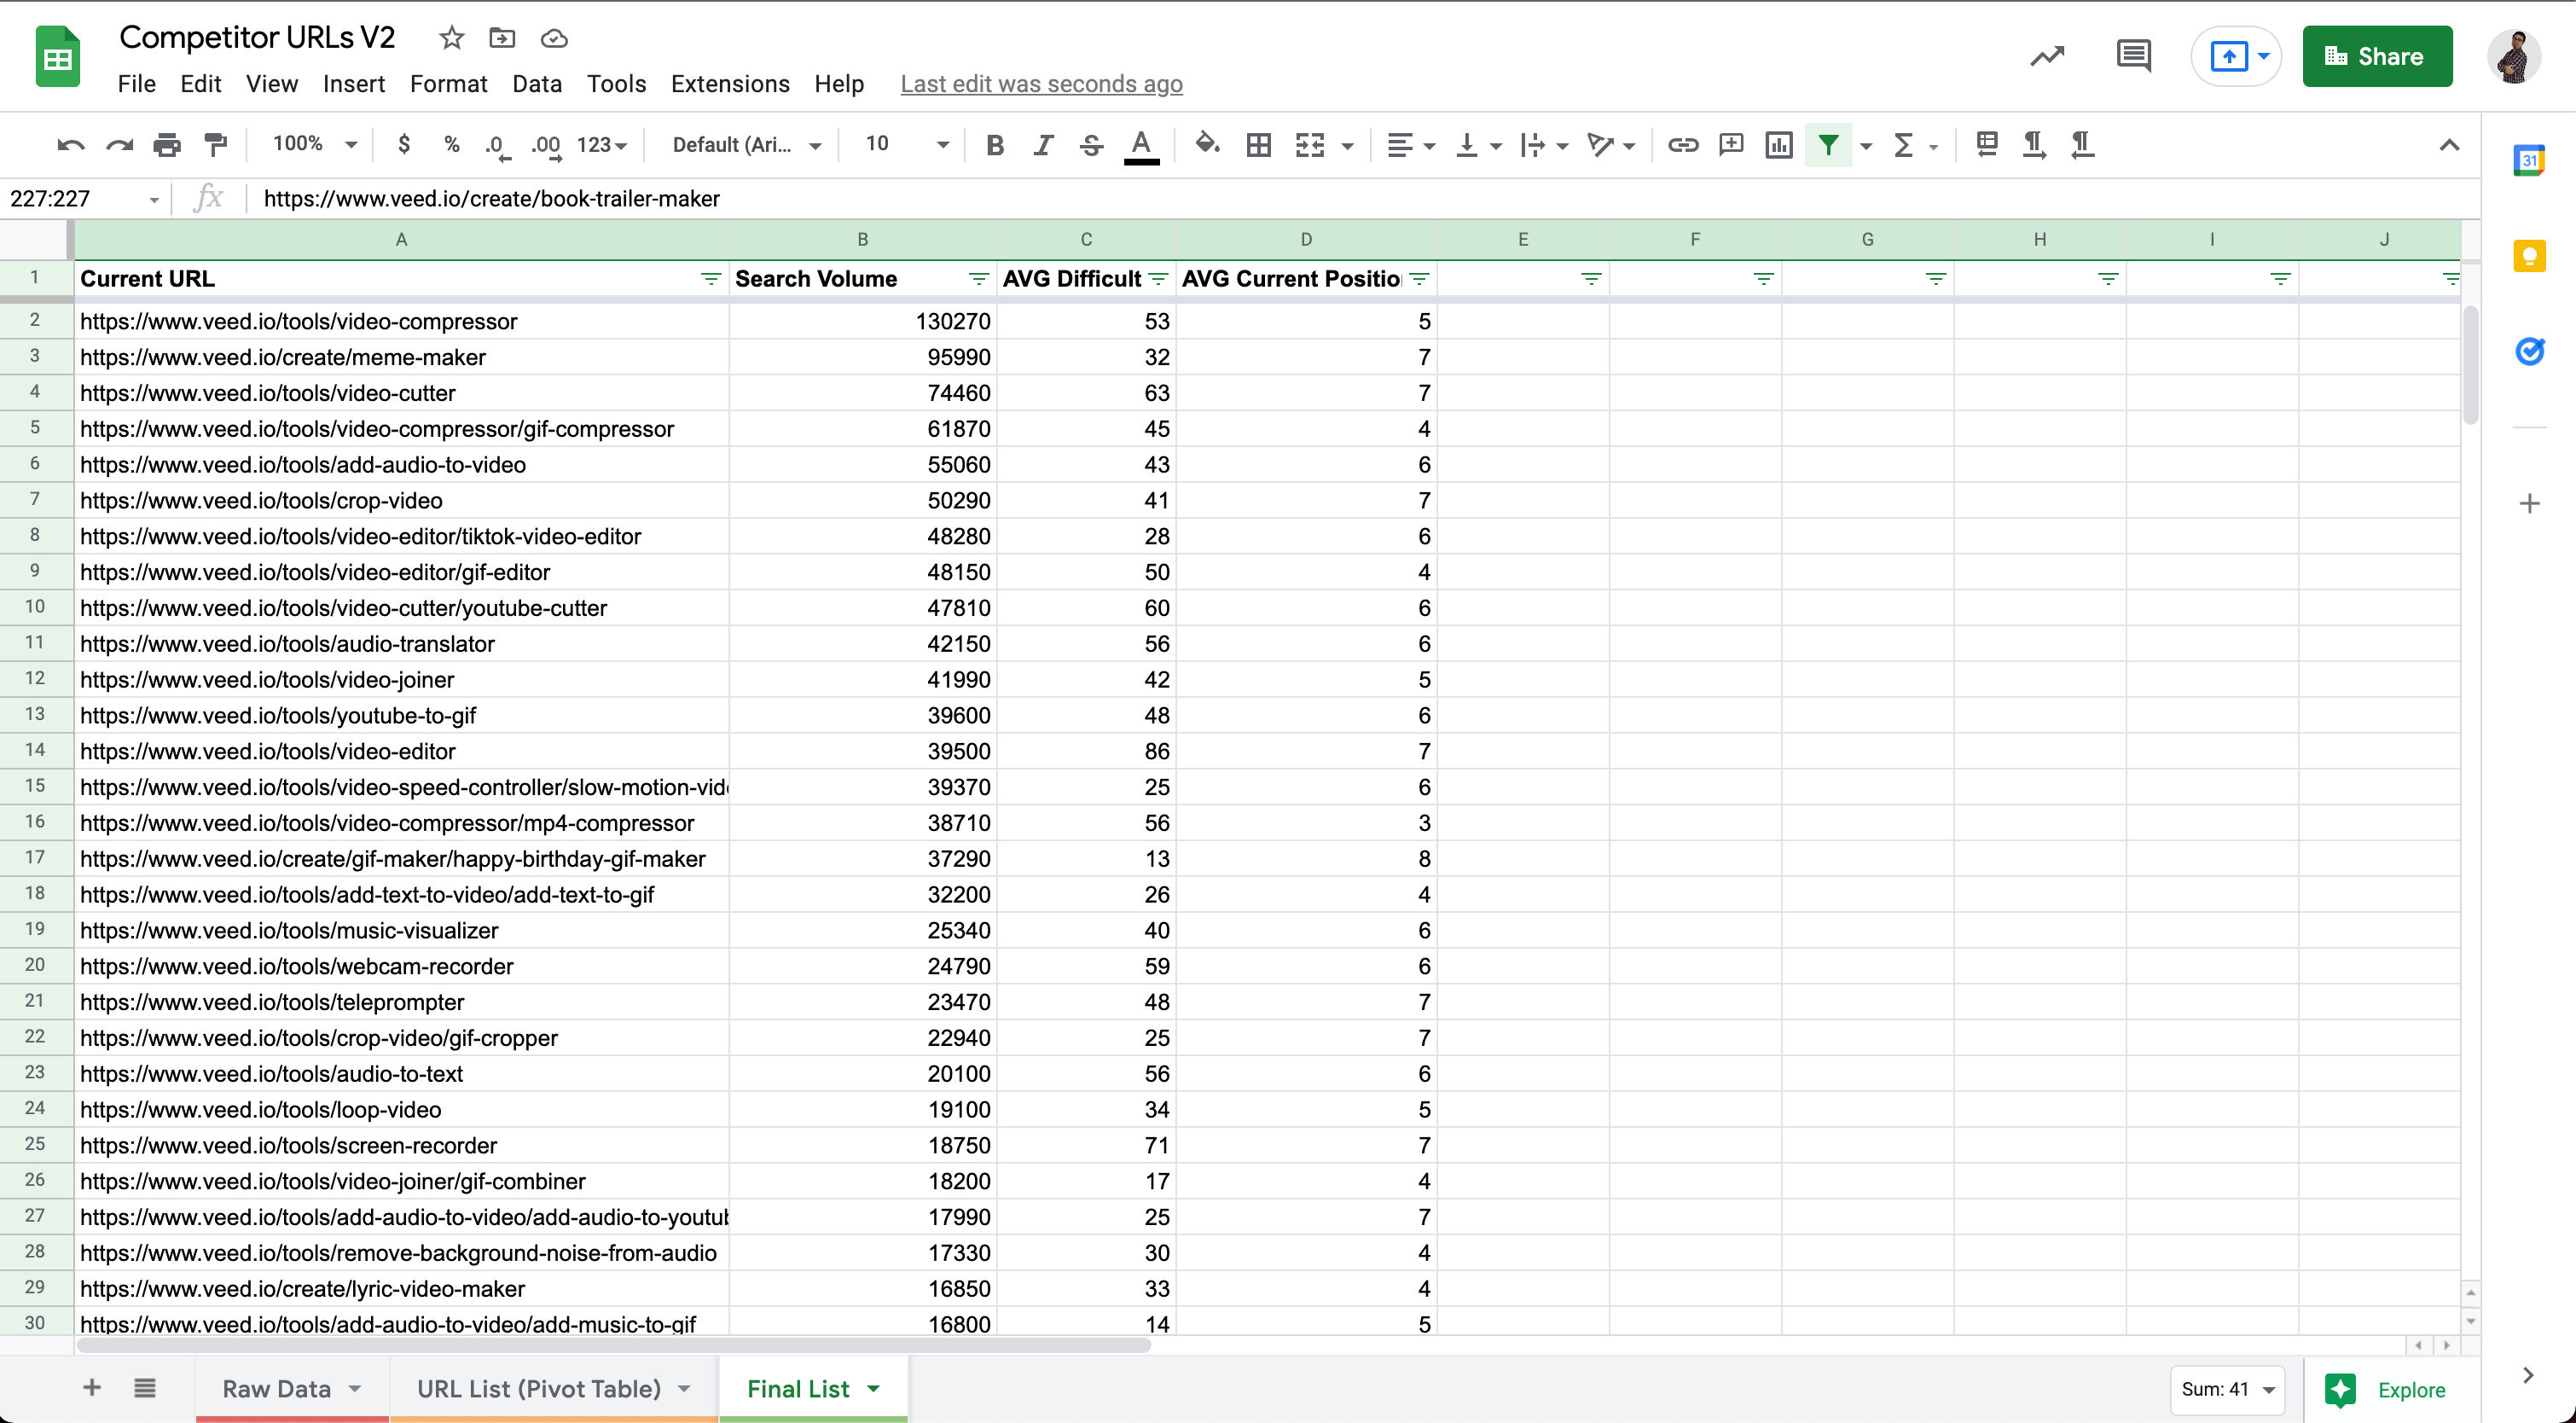The width and height of the screenshot is (2576, 1423).
Task: Click the Name box cell reference
Action: pyautogui.click(x=85, y=199)
